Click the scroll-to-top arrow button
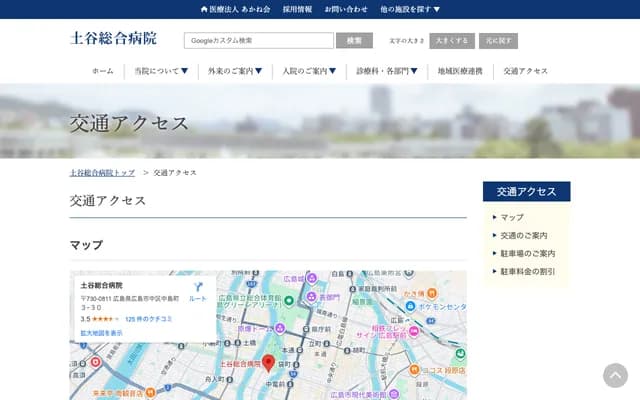 (615, 375)
